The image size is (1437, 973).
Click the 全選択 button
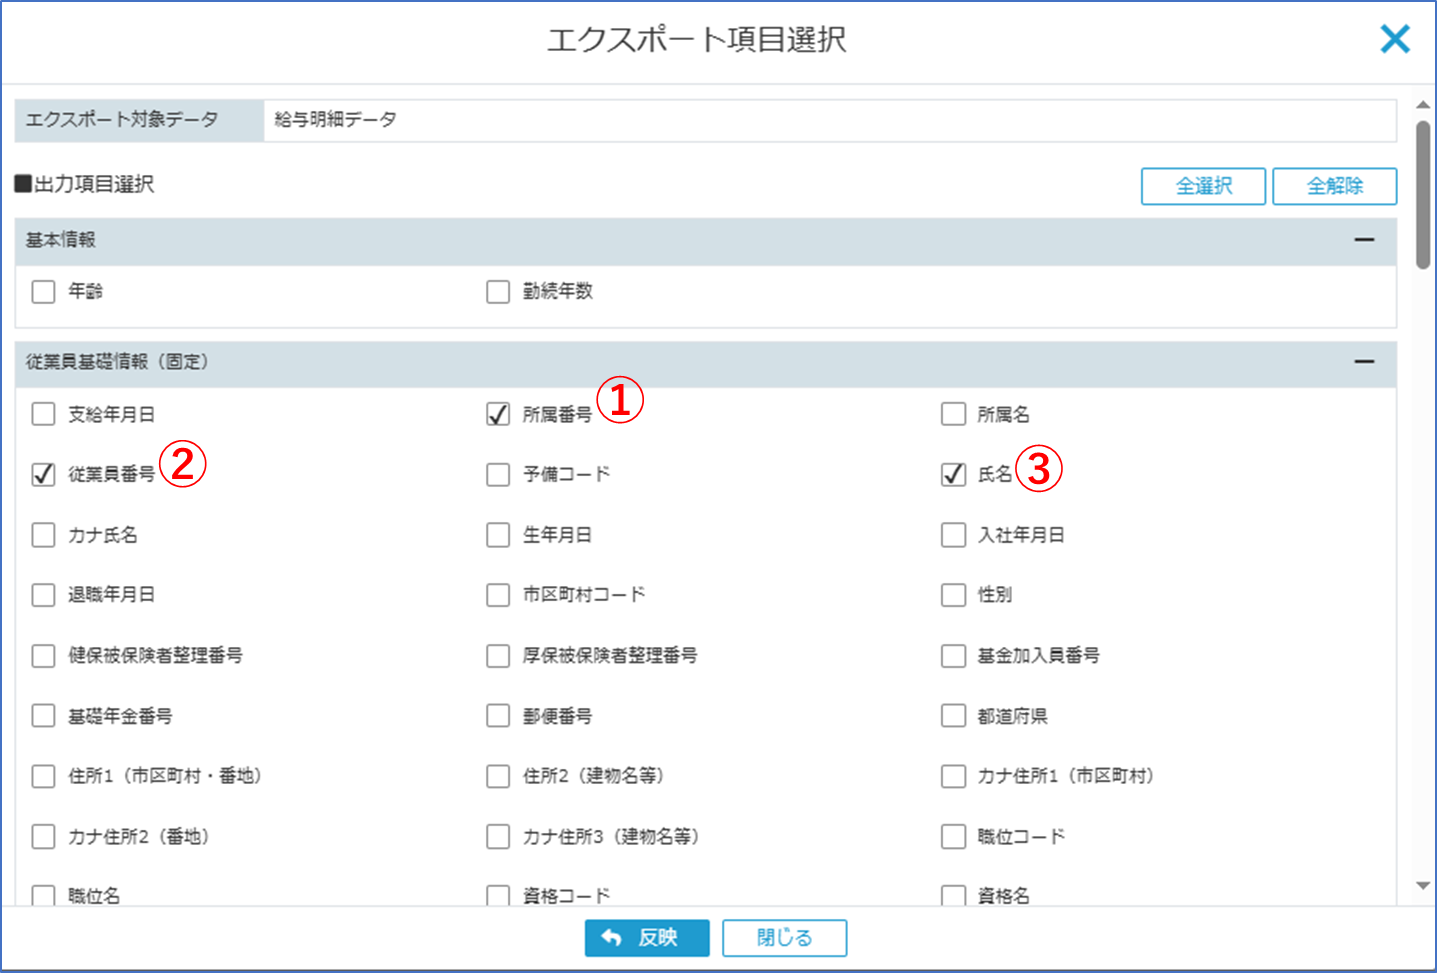[x=1203, y=186]
